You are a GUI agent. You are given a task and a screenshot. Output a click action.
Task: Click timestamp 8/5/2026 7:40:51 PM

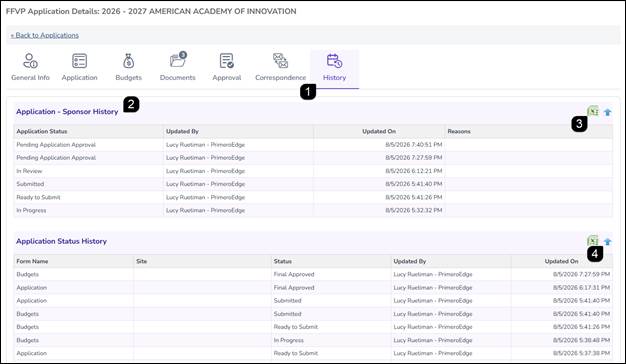pyautogui.click(x=414, y=144)
